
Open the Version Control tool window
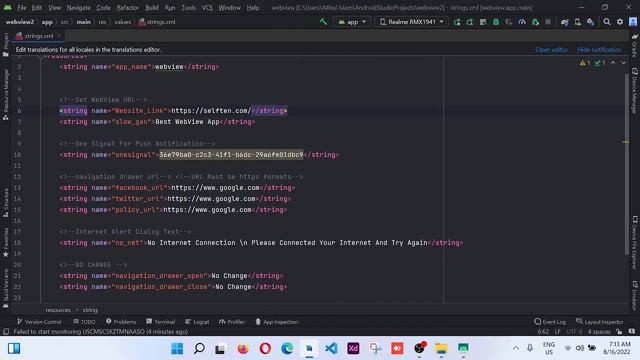39,322
